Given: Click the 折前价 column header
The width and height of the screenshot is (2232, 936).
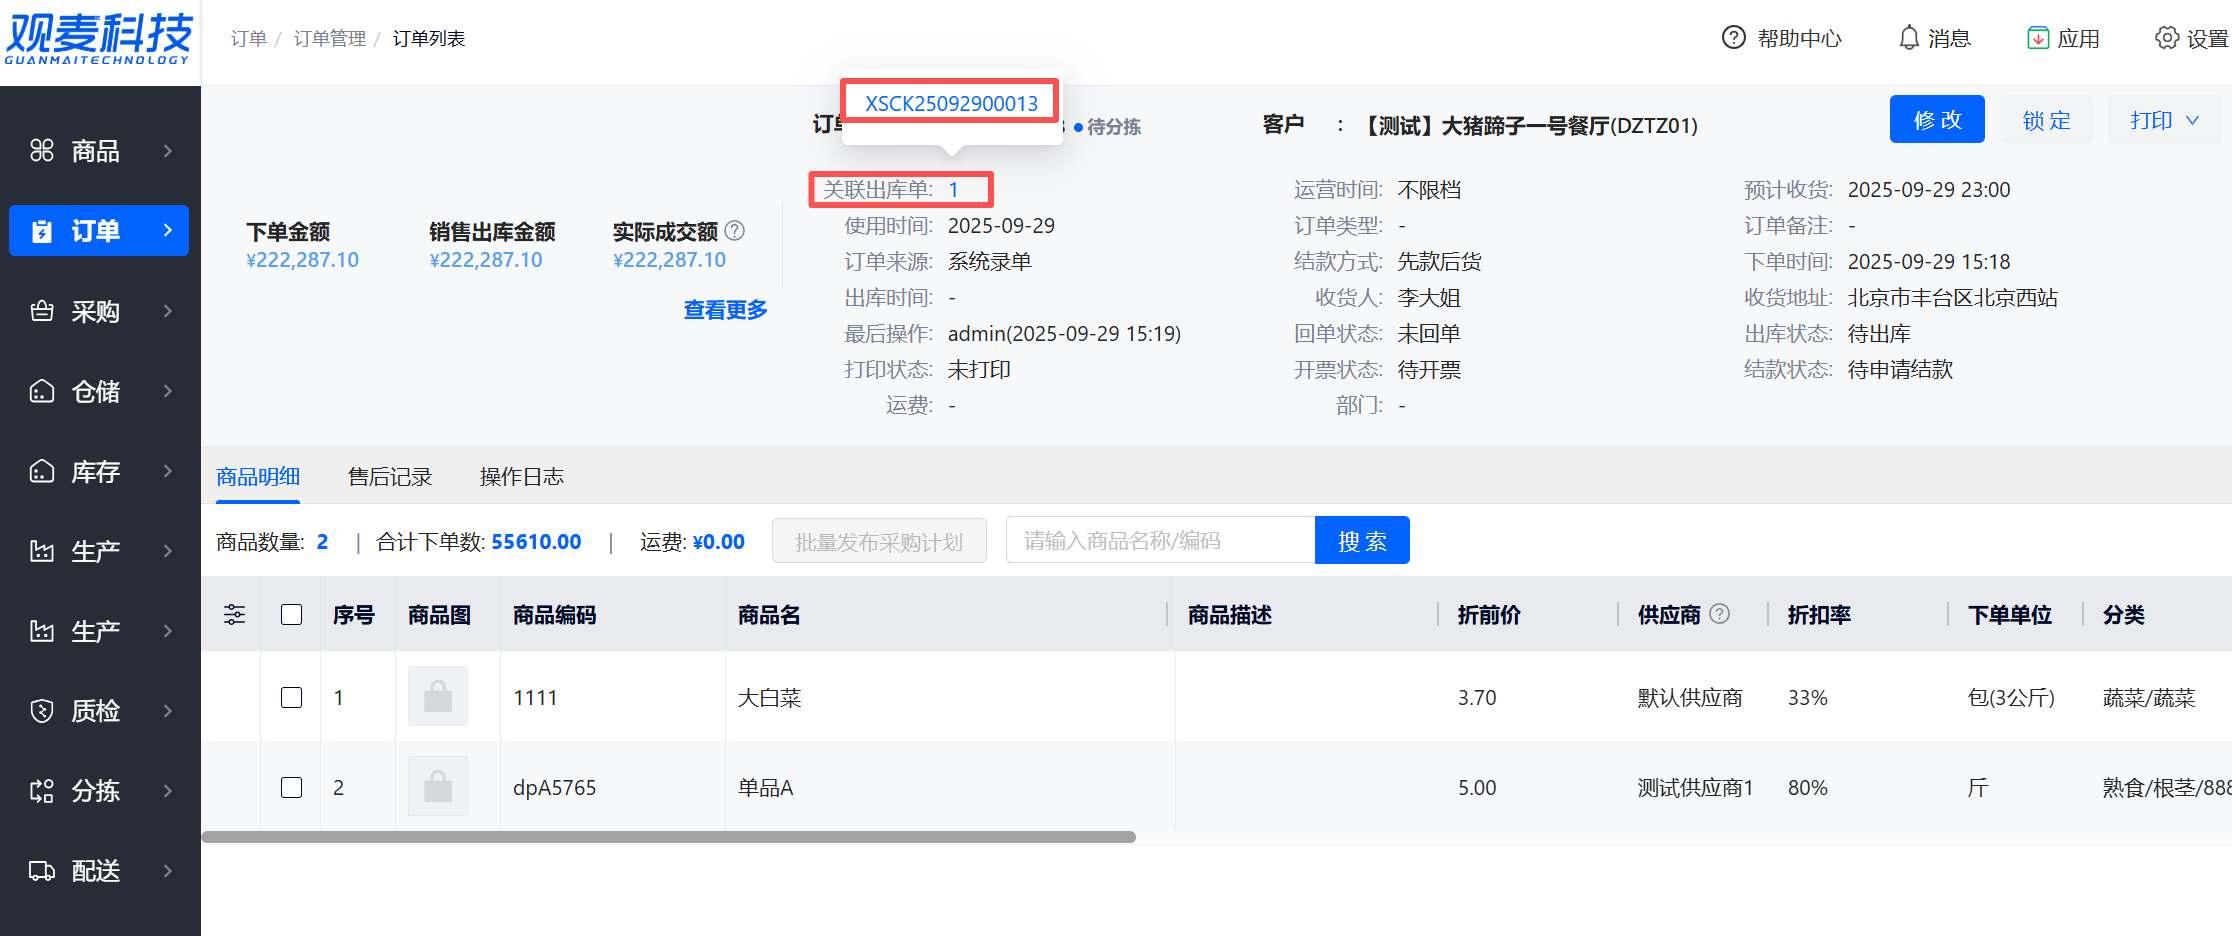Looking at the screenshot, I should (1489, 615).
